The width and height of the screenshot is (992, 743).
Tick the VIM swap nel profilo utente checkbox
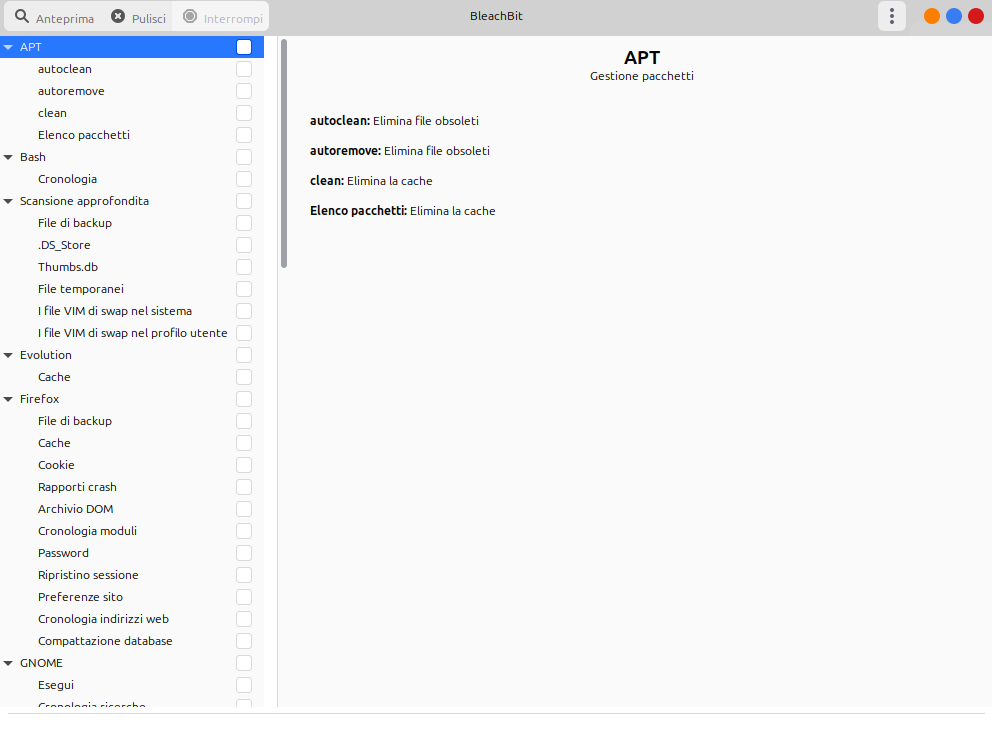(x=244, y=333)
